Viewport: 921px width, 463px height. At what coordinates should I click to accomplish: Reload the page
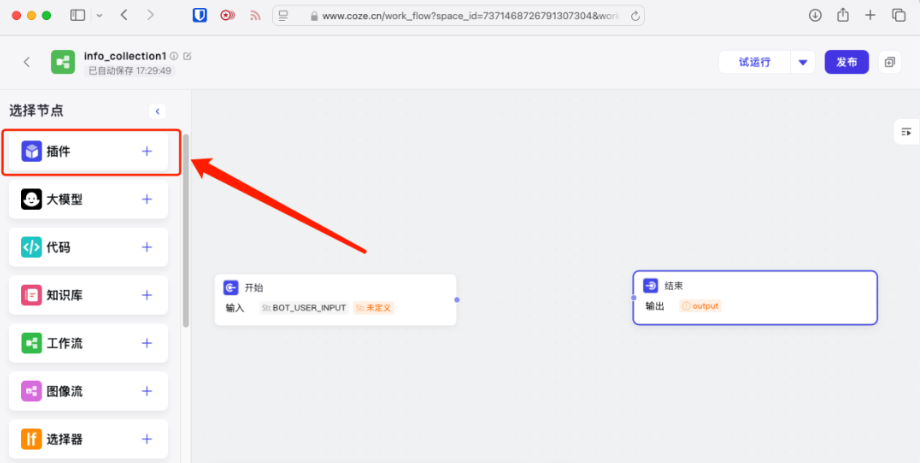635,16
